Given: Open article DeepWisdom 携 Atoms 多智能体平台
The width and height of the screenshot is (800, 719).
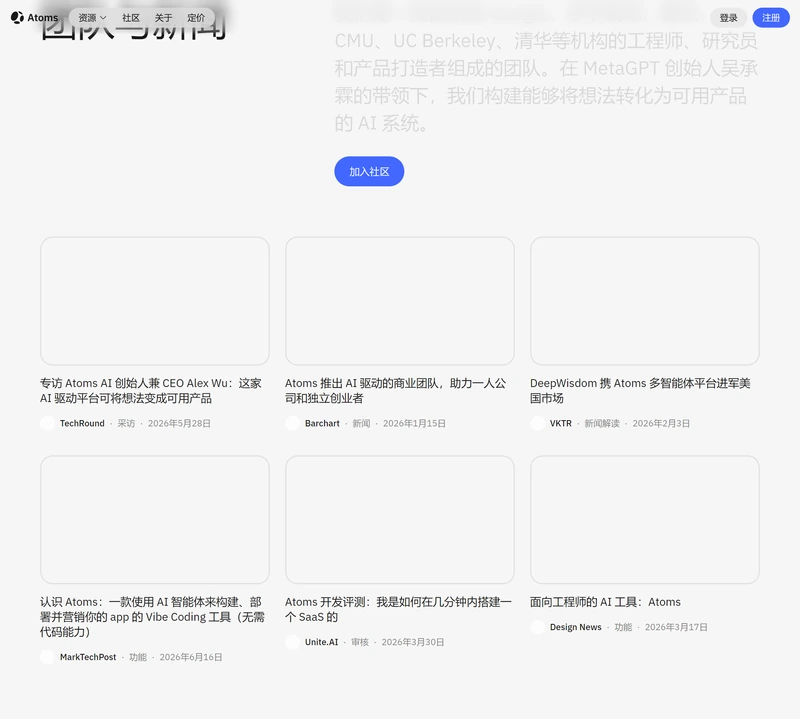Looking at the screenshot, I should [x=640, y=390].
